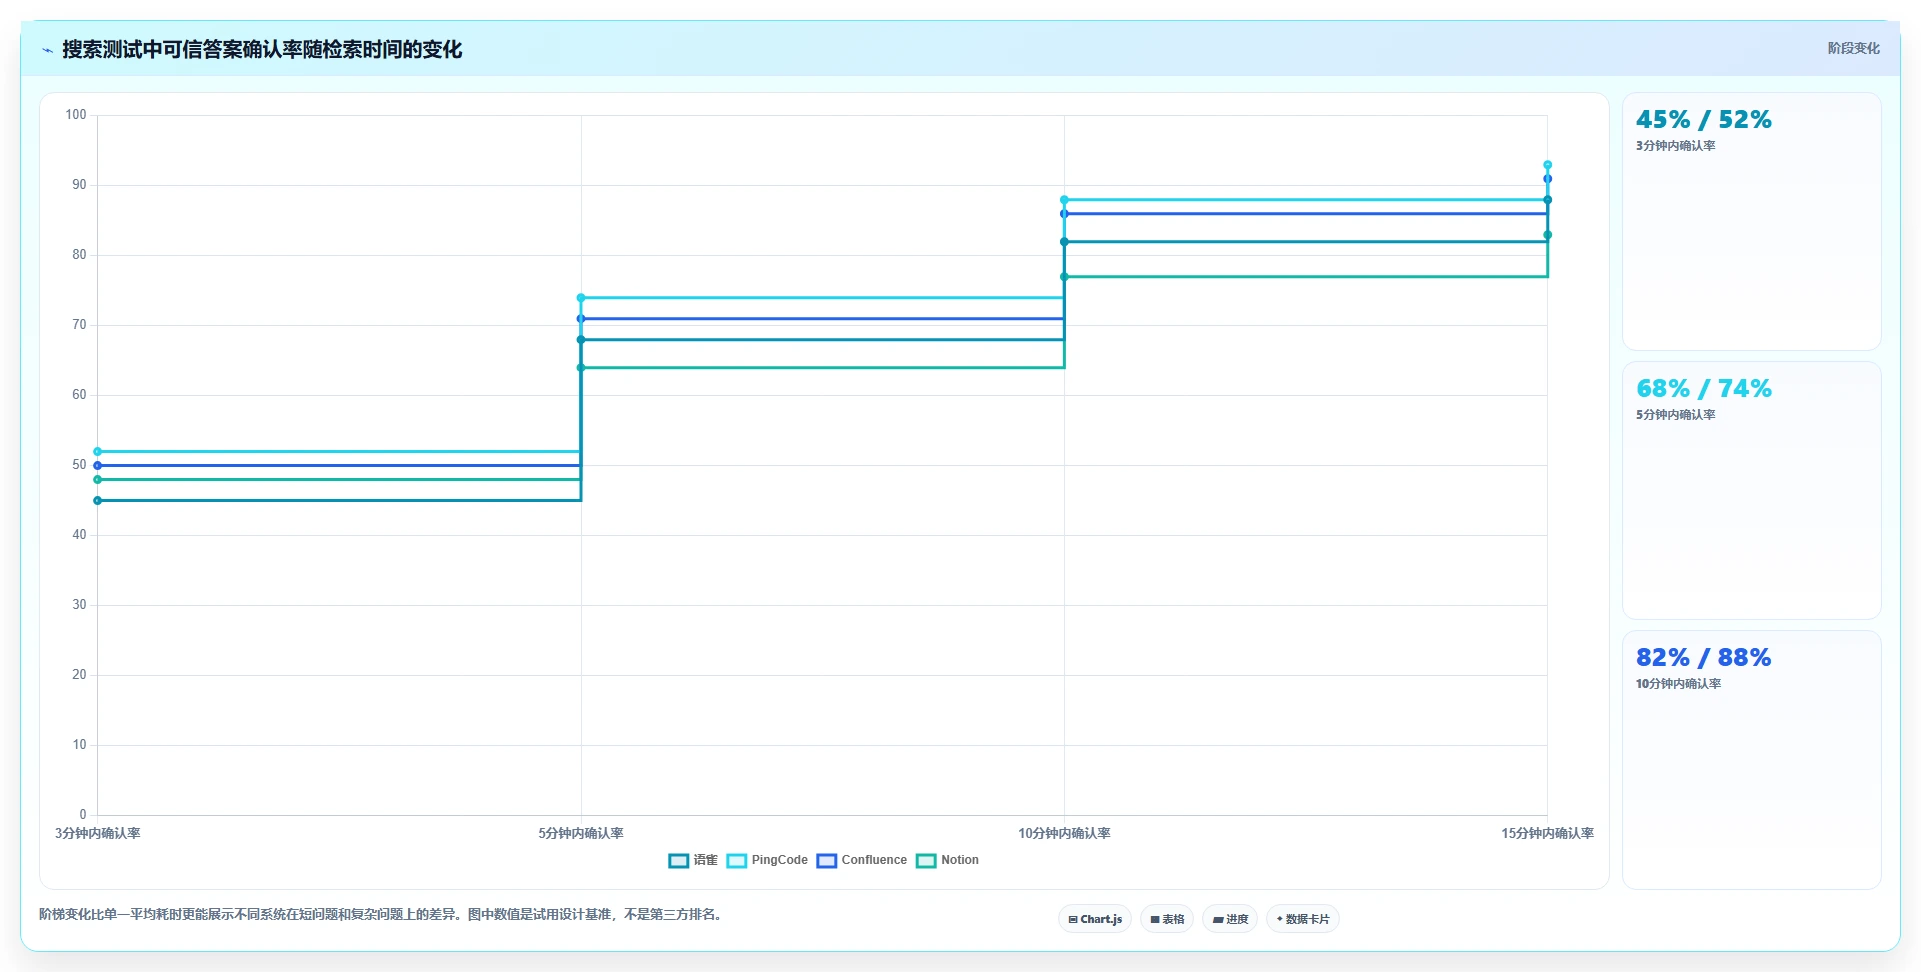Click the 10分钟内确认率 caption in third card
Image resolution: width=1921 pixels, height=972 pixels.
(x=1678, y=684)
